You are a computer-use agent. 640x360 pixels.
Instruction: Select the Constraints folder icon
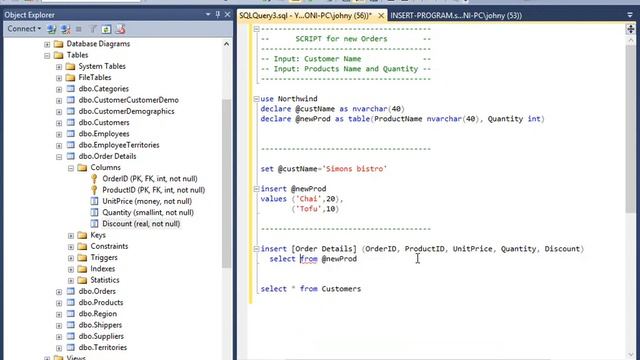tap(82, 246)
